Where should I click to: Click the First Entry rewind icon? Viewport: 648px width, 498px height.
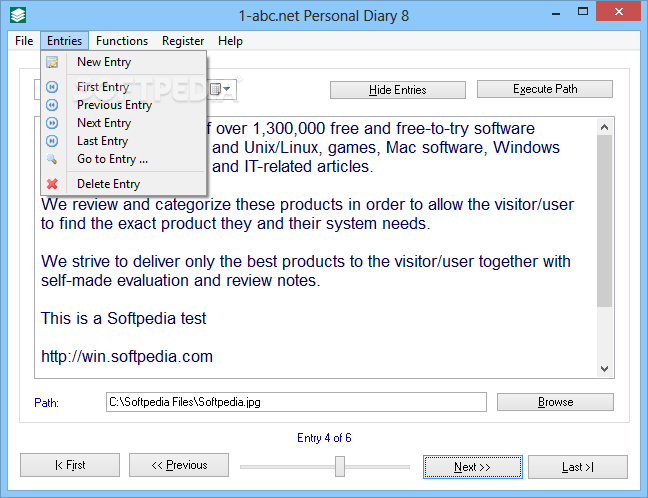click(52, 87)
